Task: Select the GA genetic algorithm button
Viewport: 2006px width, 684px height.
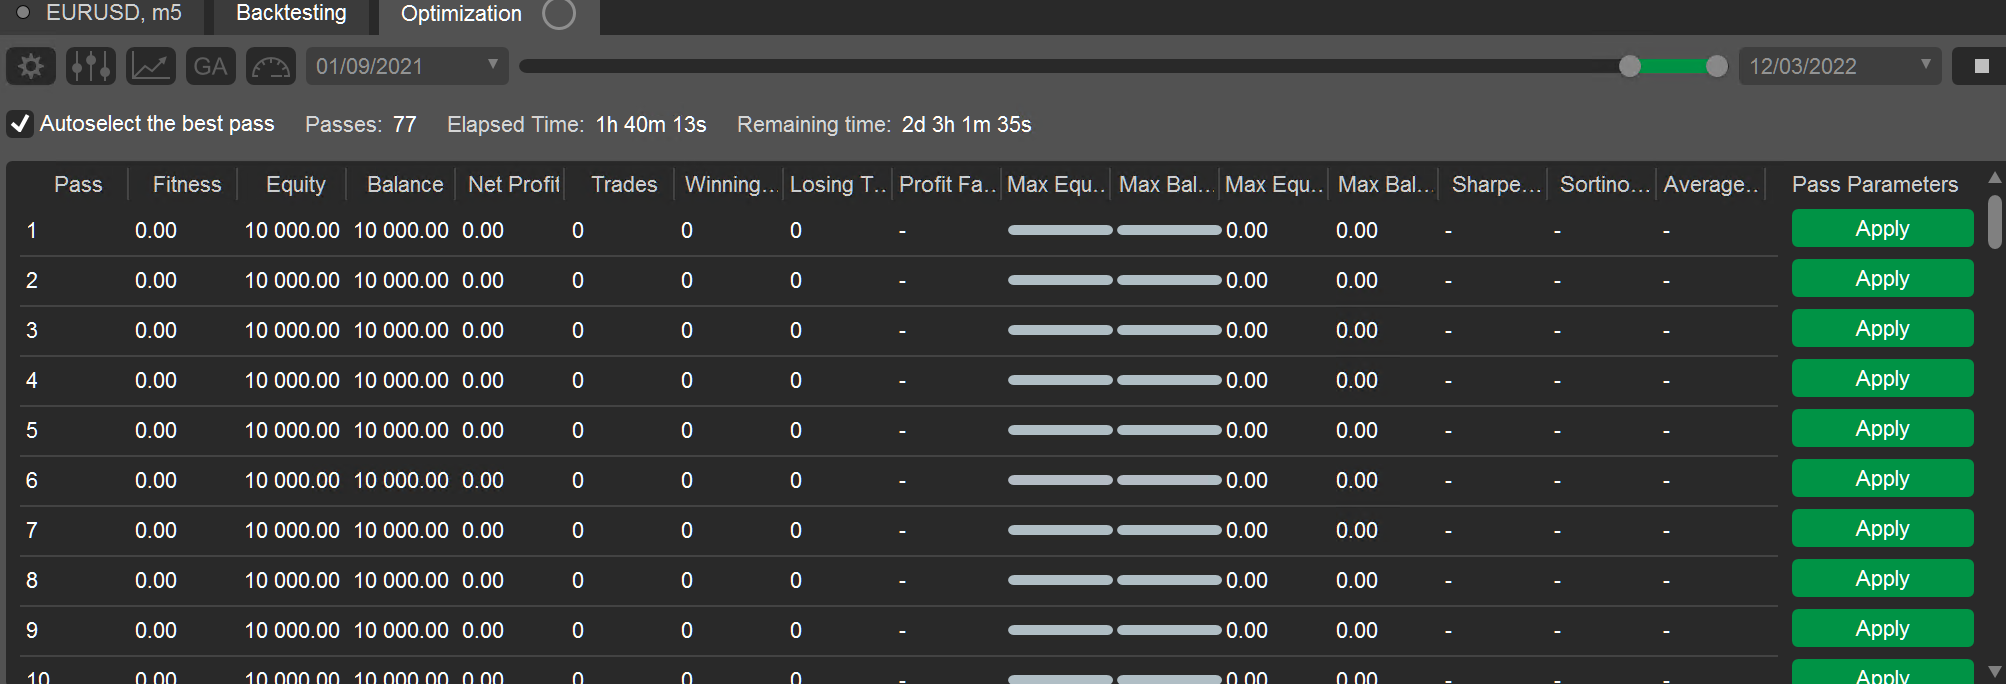Action: [x=211, y=67]
